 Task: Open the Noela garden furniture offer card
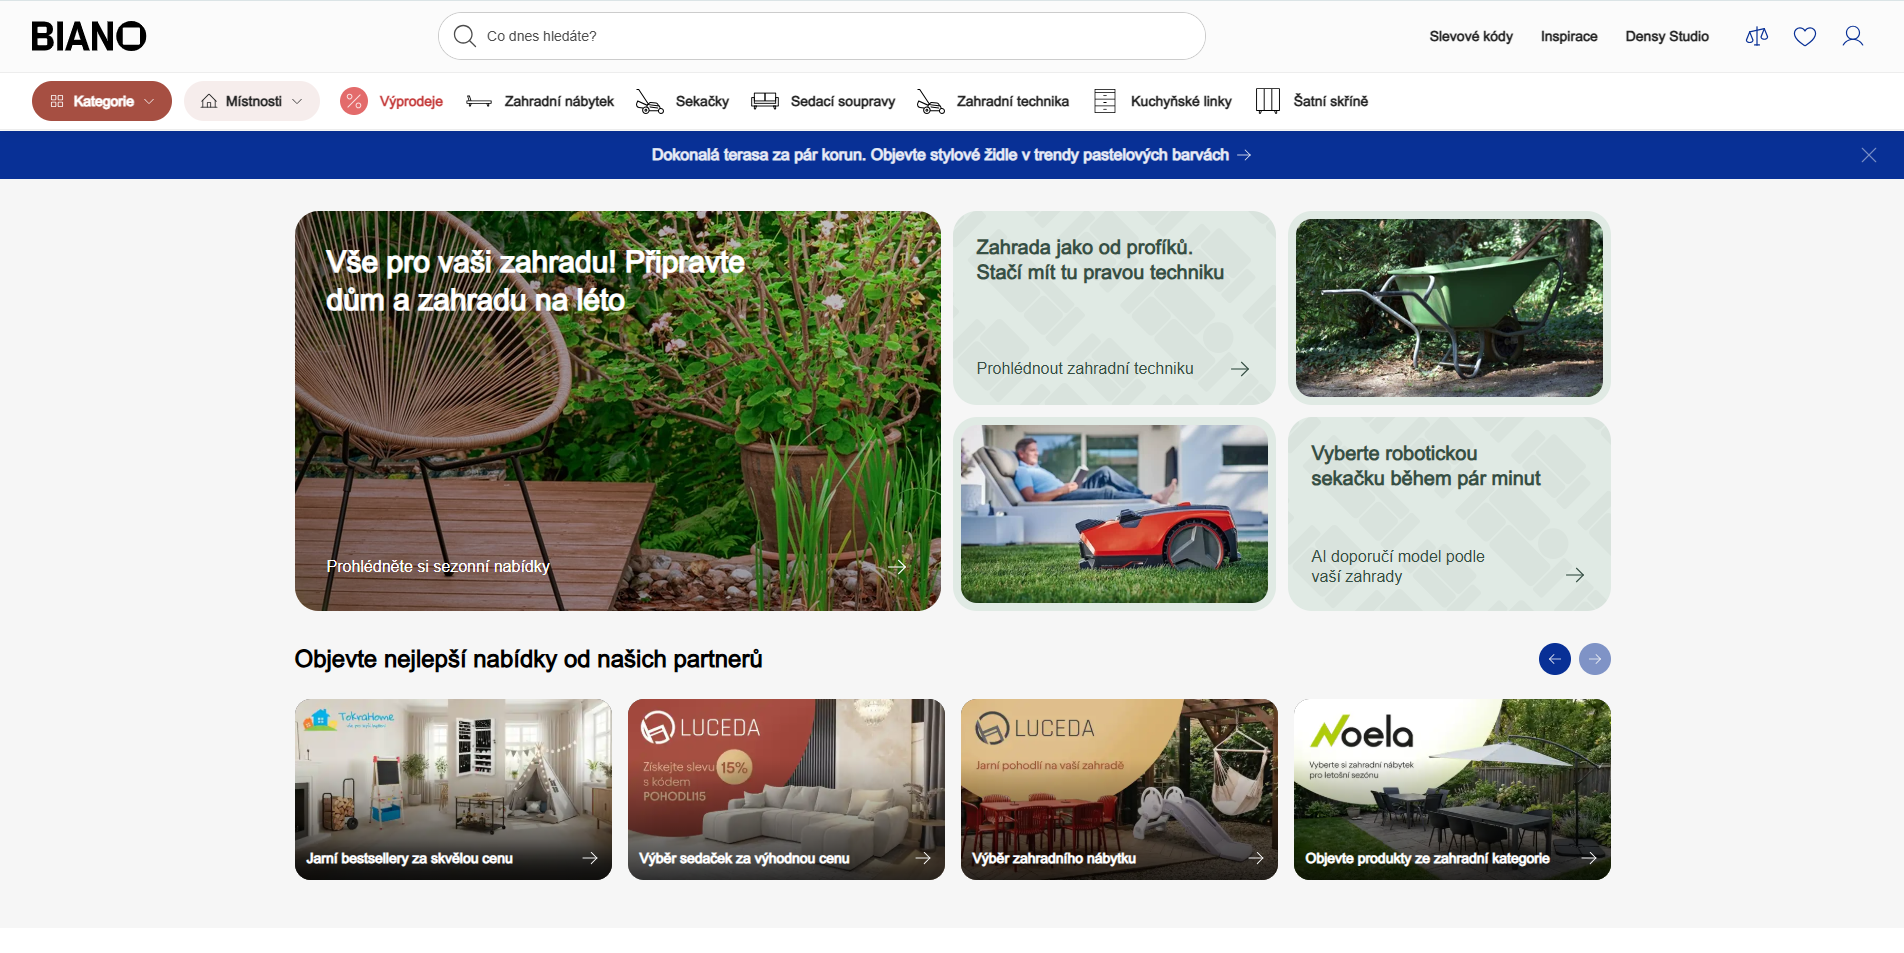tap(1451, 789)
